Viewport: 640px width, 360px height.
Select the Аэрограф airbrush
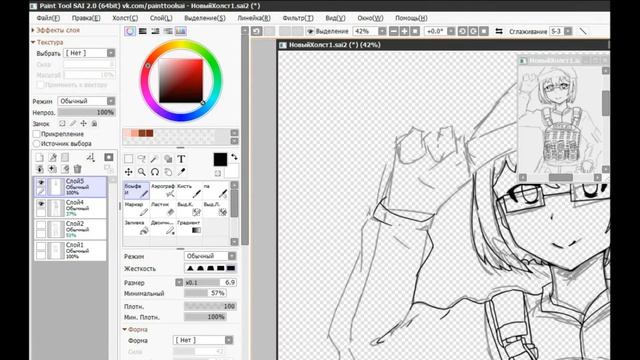coord(163,190)
